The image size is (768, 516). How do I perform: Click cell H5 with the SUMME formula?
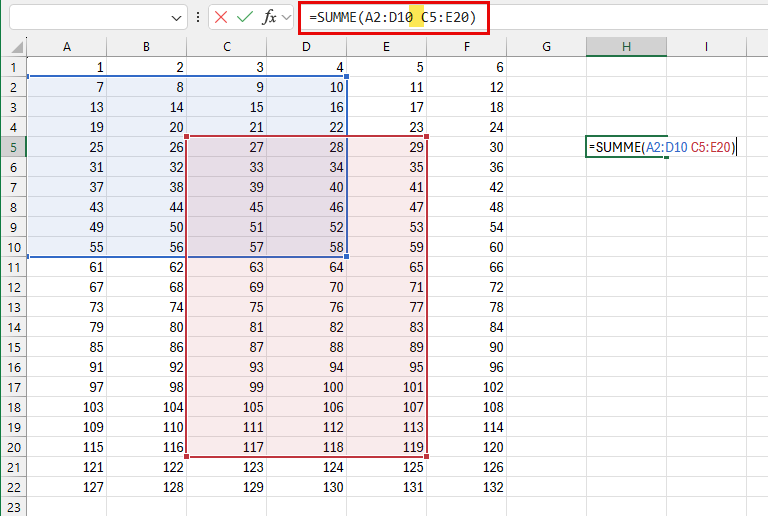click(626, 147)
